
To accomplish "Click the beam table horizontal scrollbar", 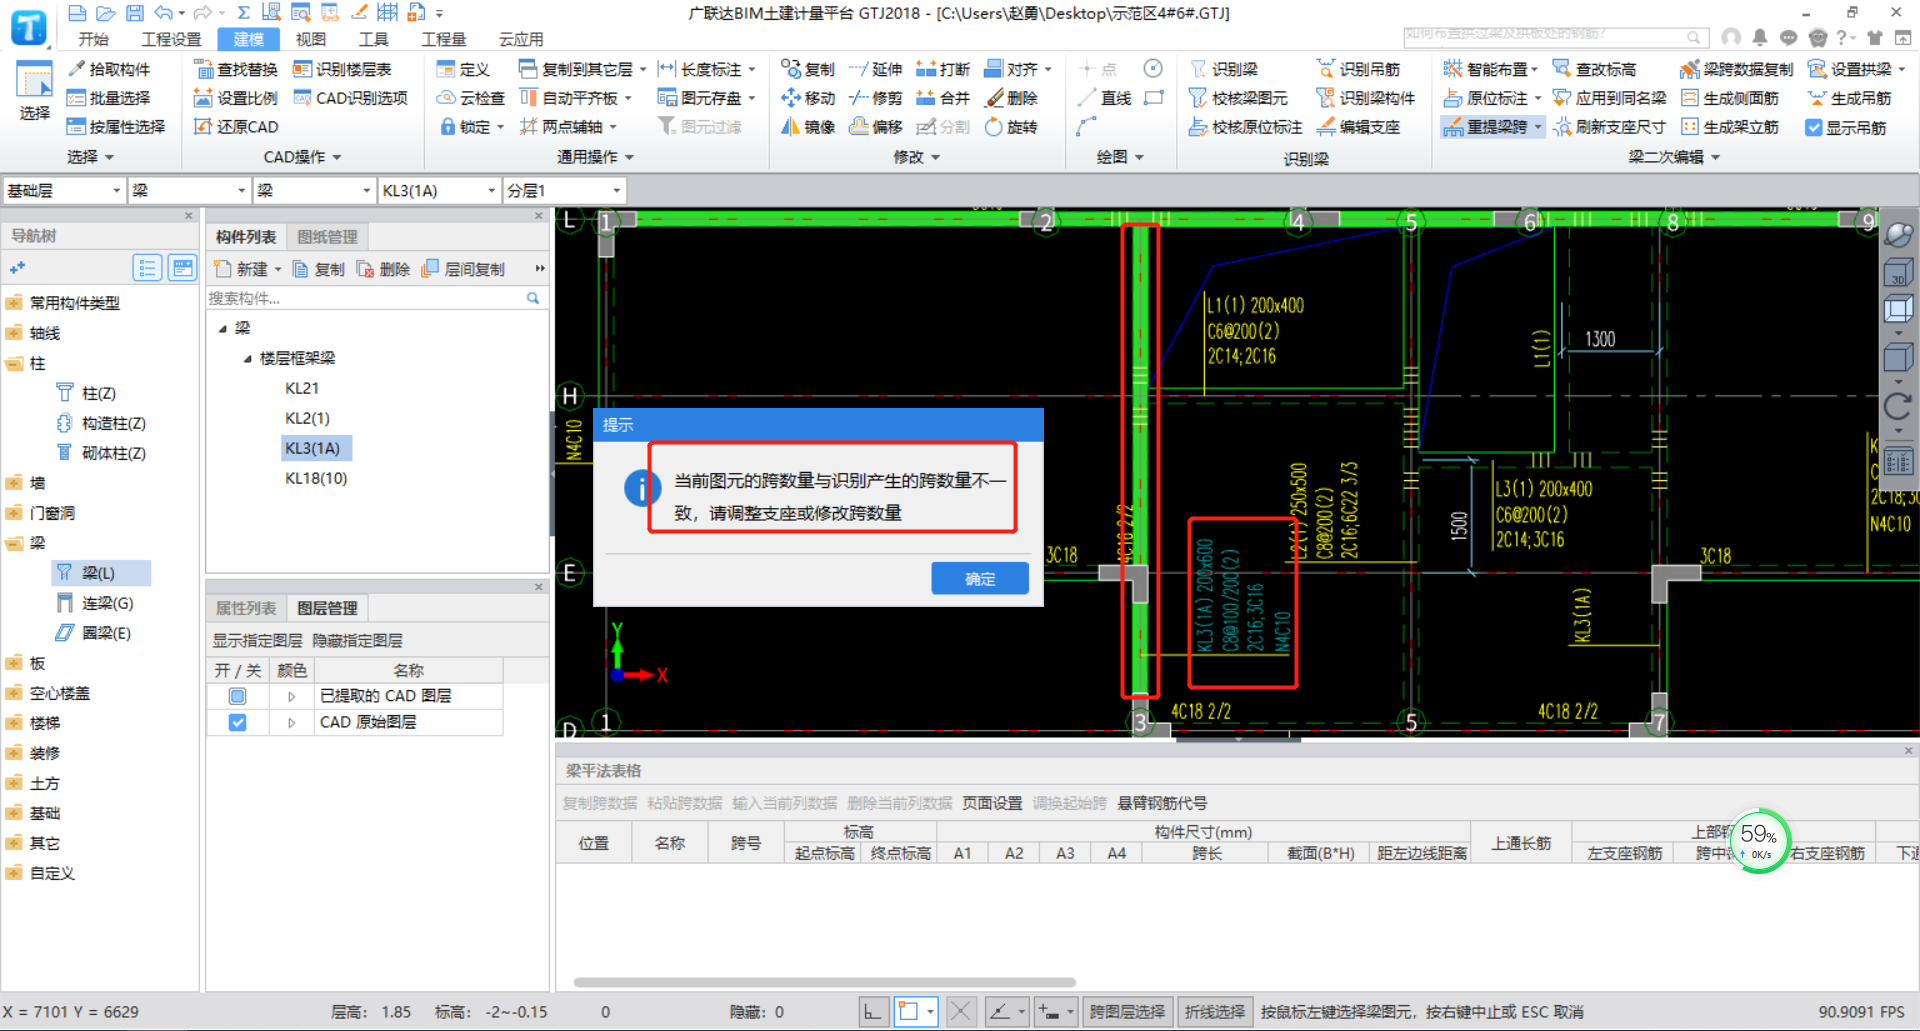I will point(824,982).
